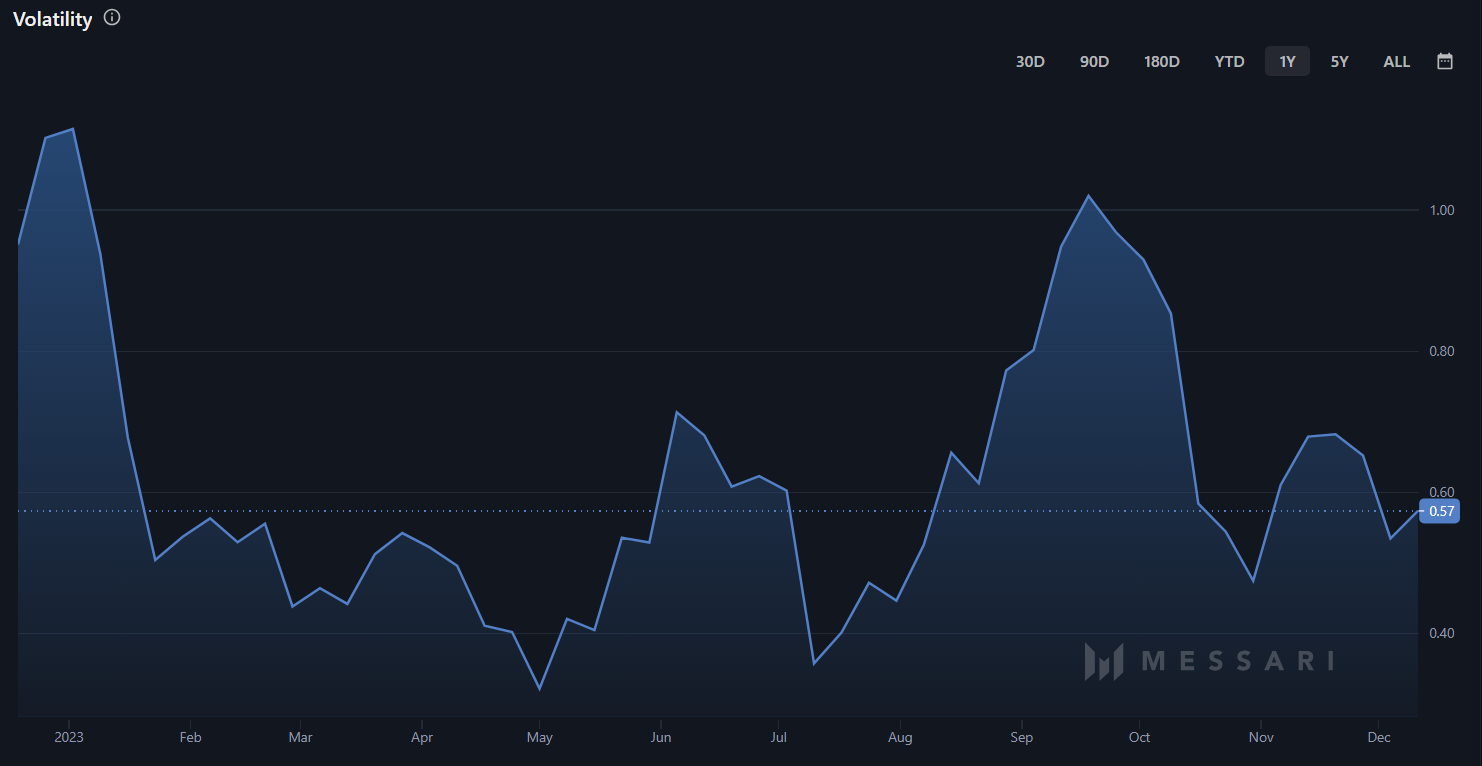Screen dimensions: 1482x766
Task: Select the 90D time range
Action: point(1094,61)
